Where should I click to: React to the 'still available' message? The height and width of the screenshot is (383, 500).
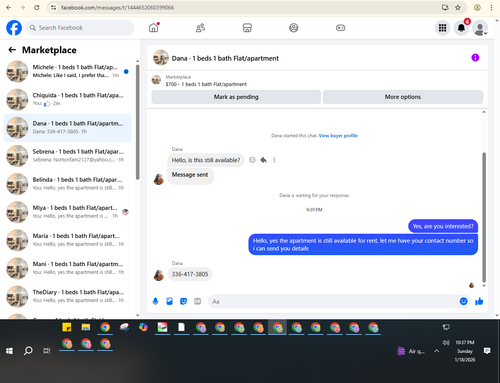point(252,160)
